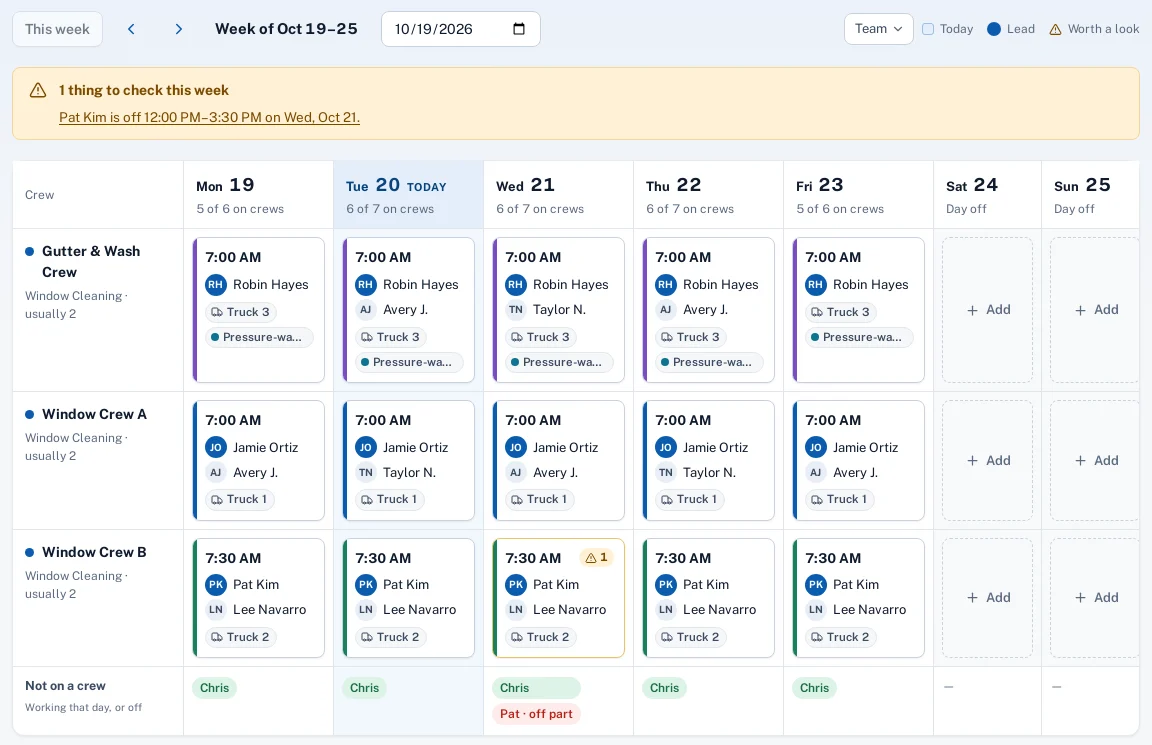The height and width of the screenshot is (745, 1152).
Task: Click the blue Lead legend dot
Action: point(994,29)
